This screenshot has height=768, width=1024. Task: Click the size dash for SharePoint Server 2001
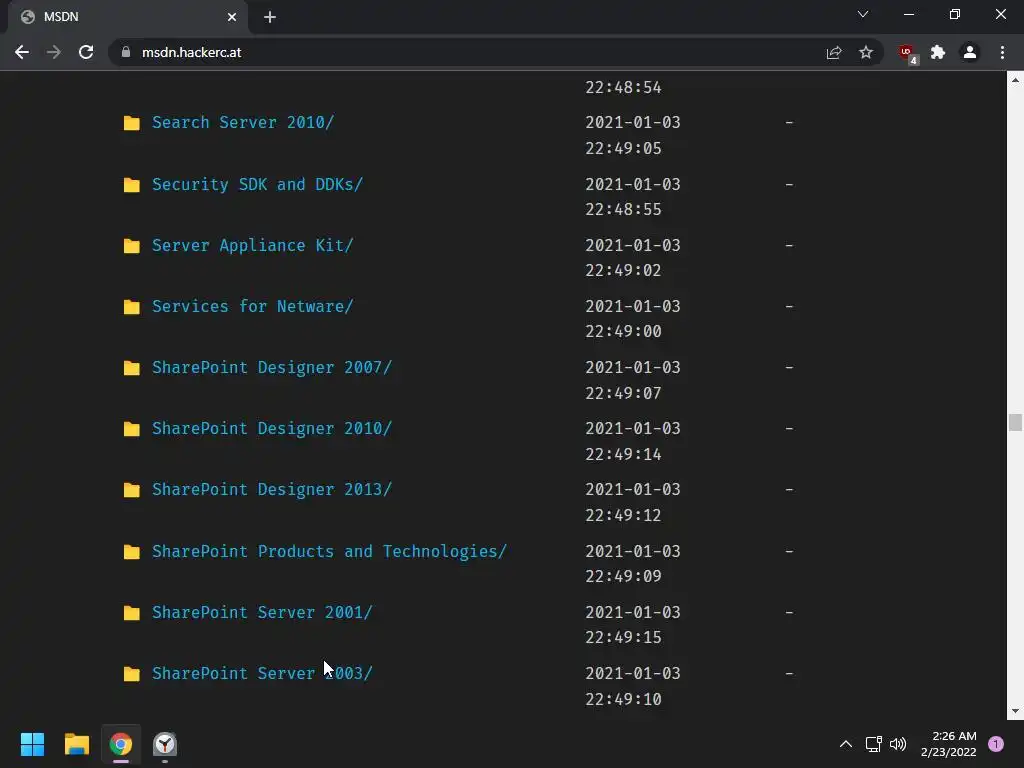click(x=789, y=613)
